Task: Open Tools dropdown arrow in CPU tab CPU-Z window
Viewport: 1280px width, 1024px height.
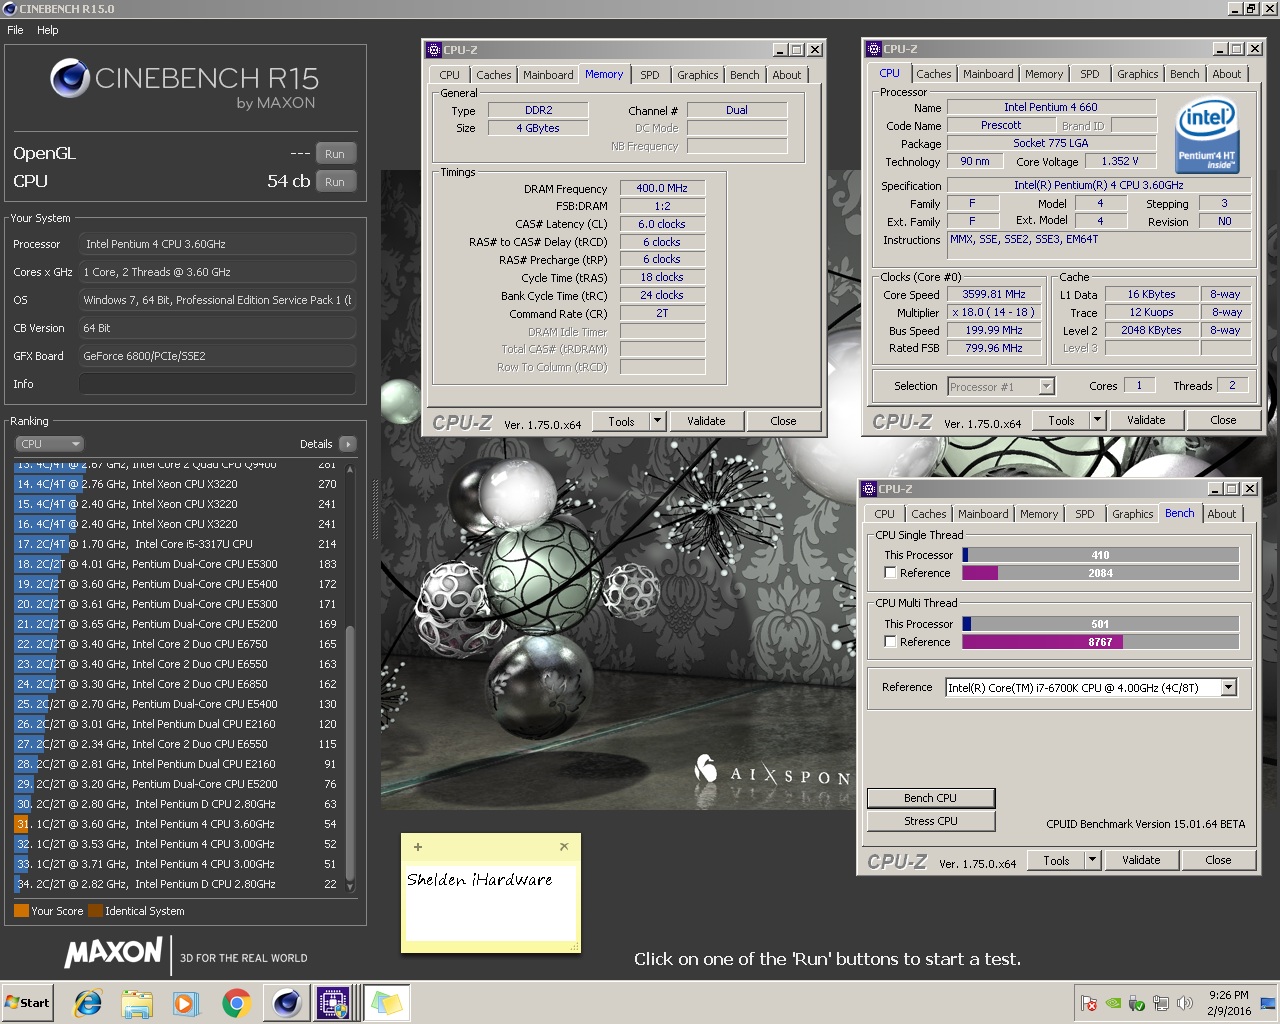Action: pos(1098,420)
